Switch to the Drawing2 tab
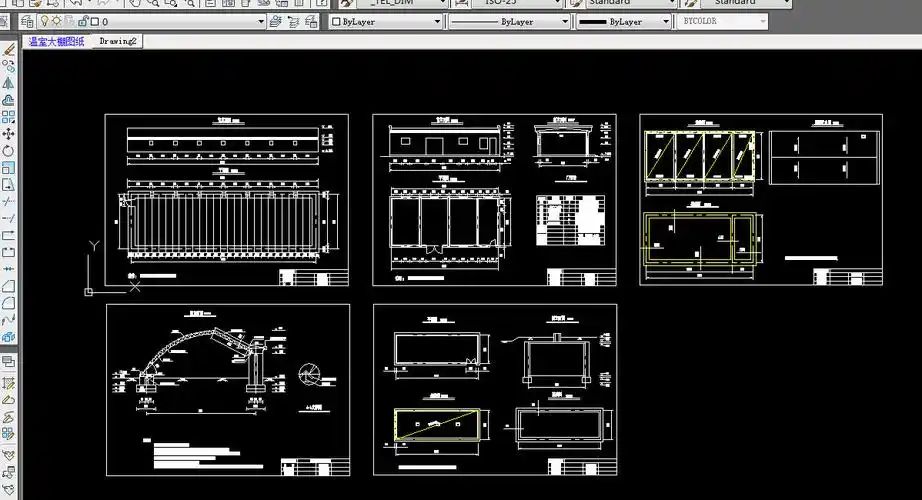Screen dimensions: 922x500 tap(118, 41)
